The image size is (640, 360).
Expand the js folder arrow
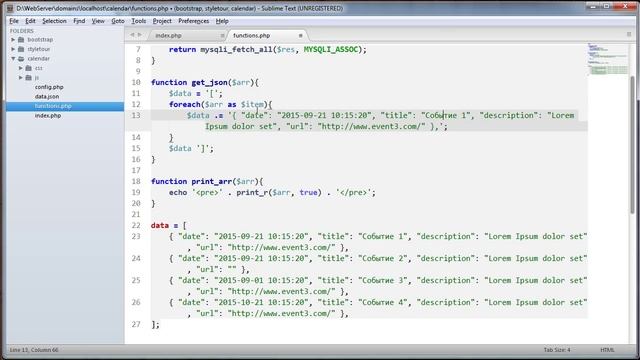tap(21, 78)
